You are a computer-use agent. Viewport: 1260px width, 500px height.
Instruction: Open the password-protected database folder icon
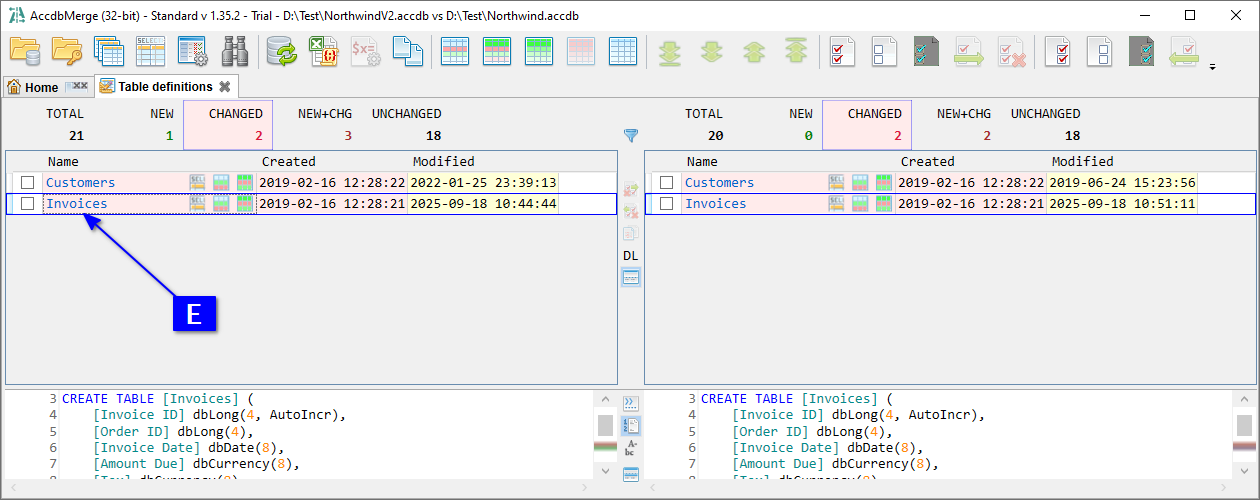point(66,50)
